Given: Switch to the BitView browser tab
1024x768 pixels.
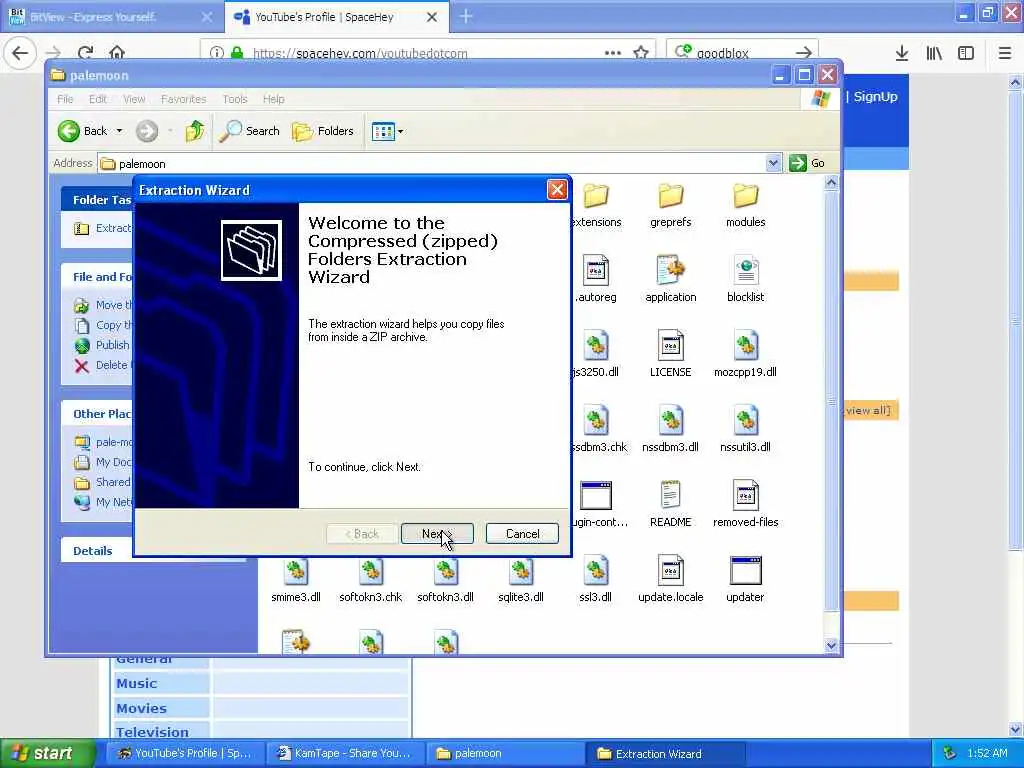Looking at the screenshot, I should tap(111, 17).
